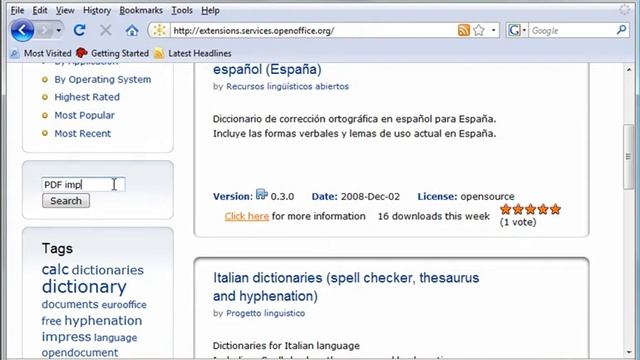640x360 pixels.
Task: Click the stop loading X icon
Action: pos(106,30)
